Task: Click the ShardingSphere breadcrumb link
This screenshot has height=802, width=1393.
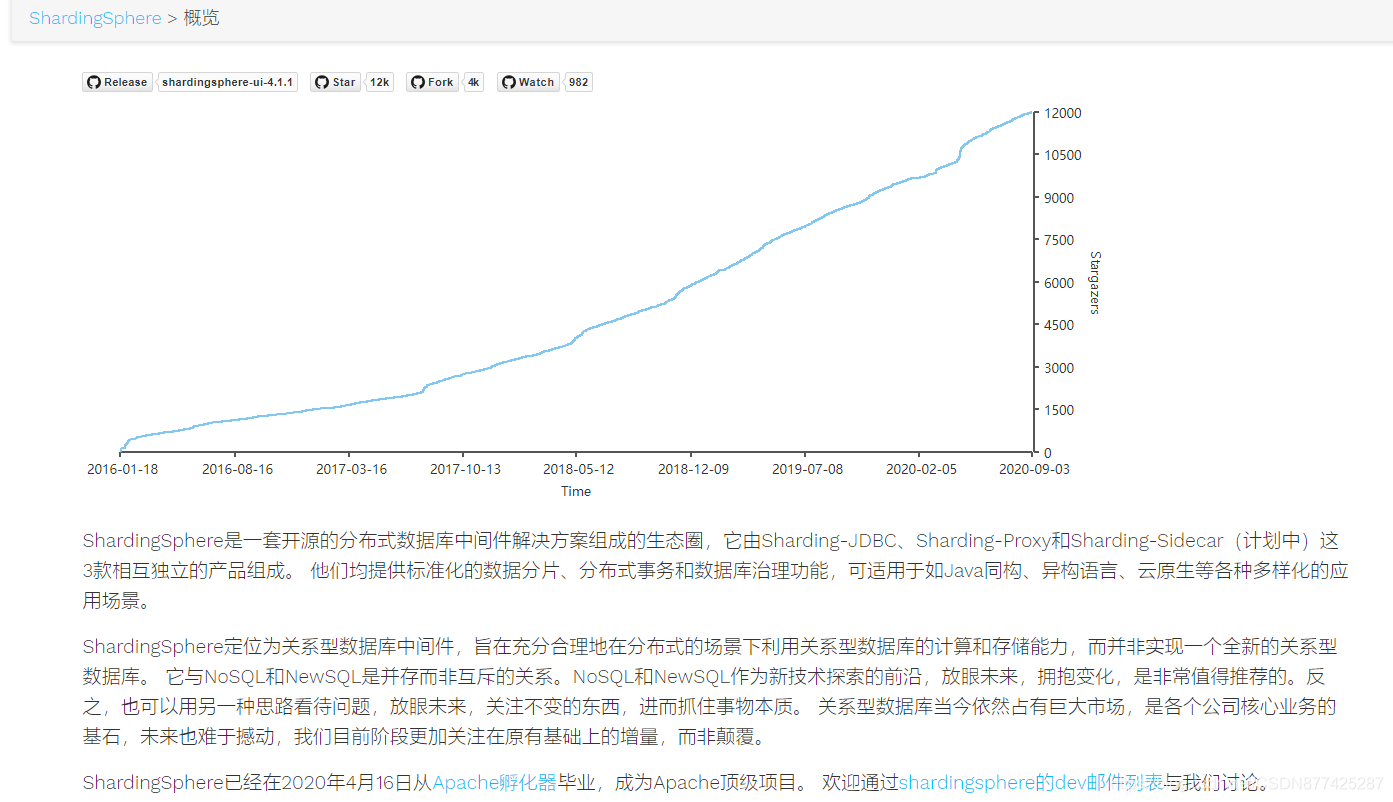Action: [95, 18]
